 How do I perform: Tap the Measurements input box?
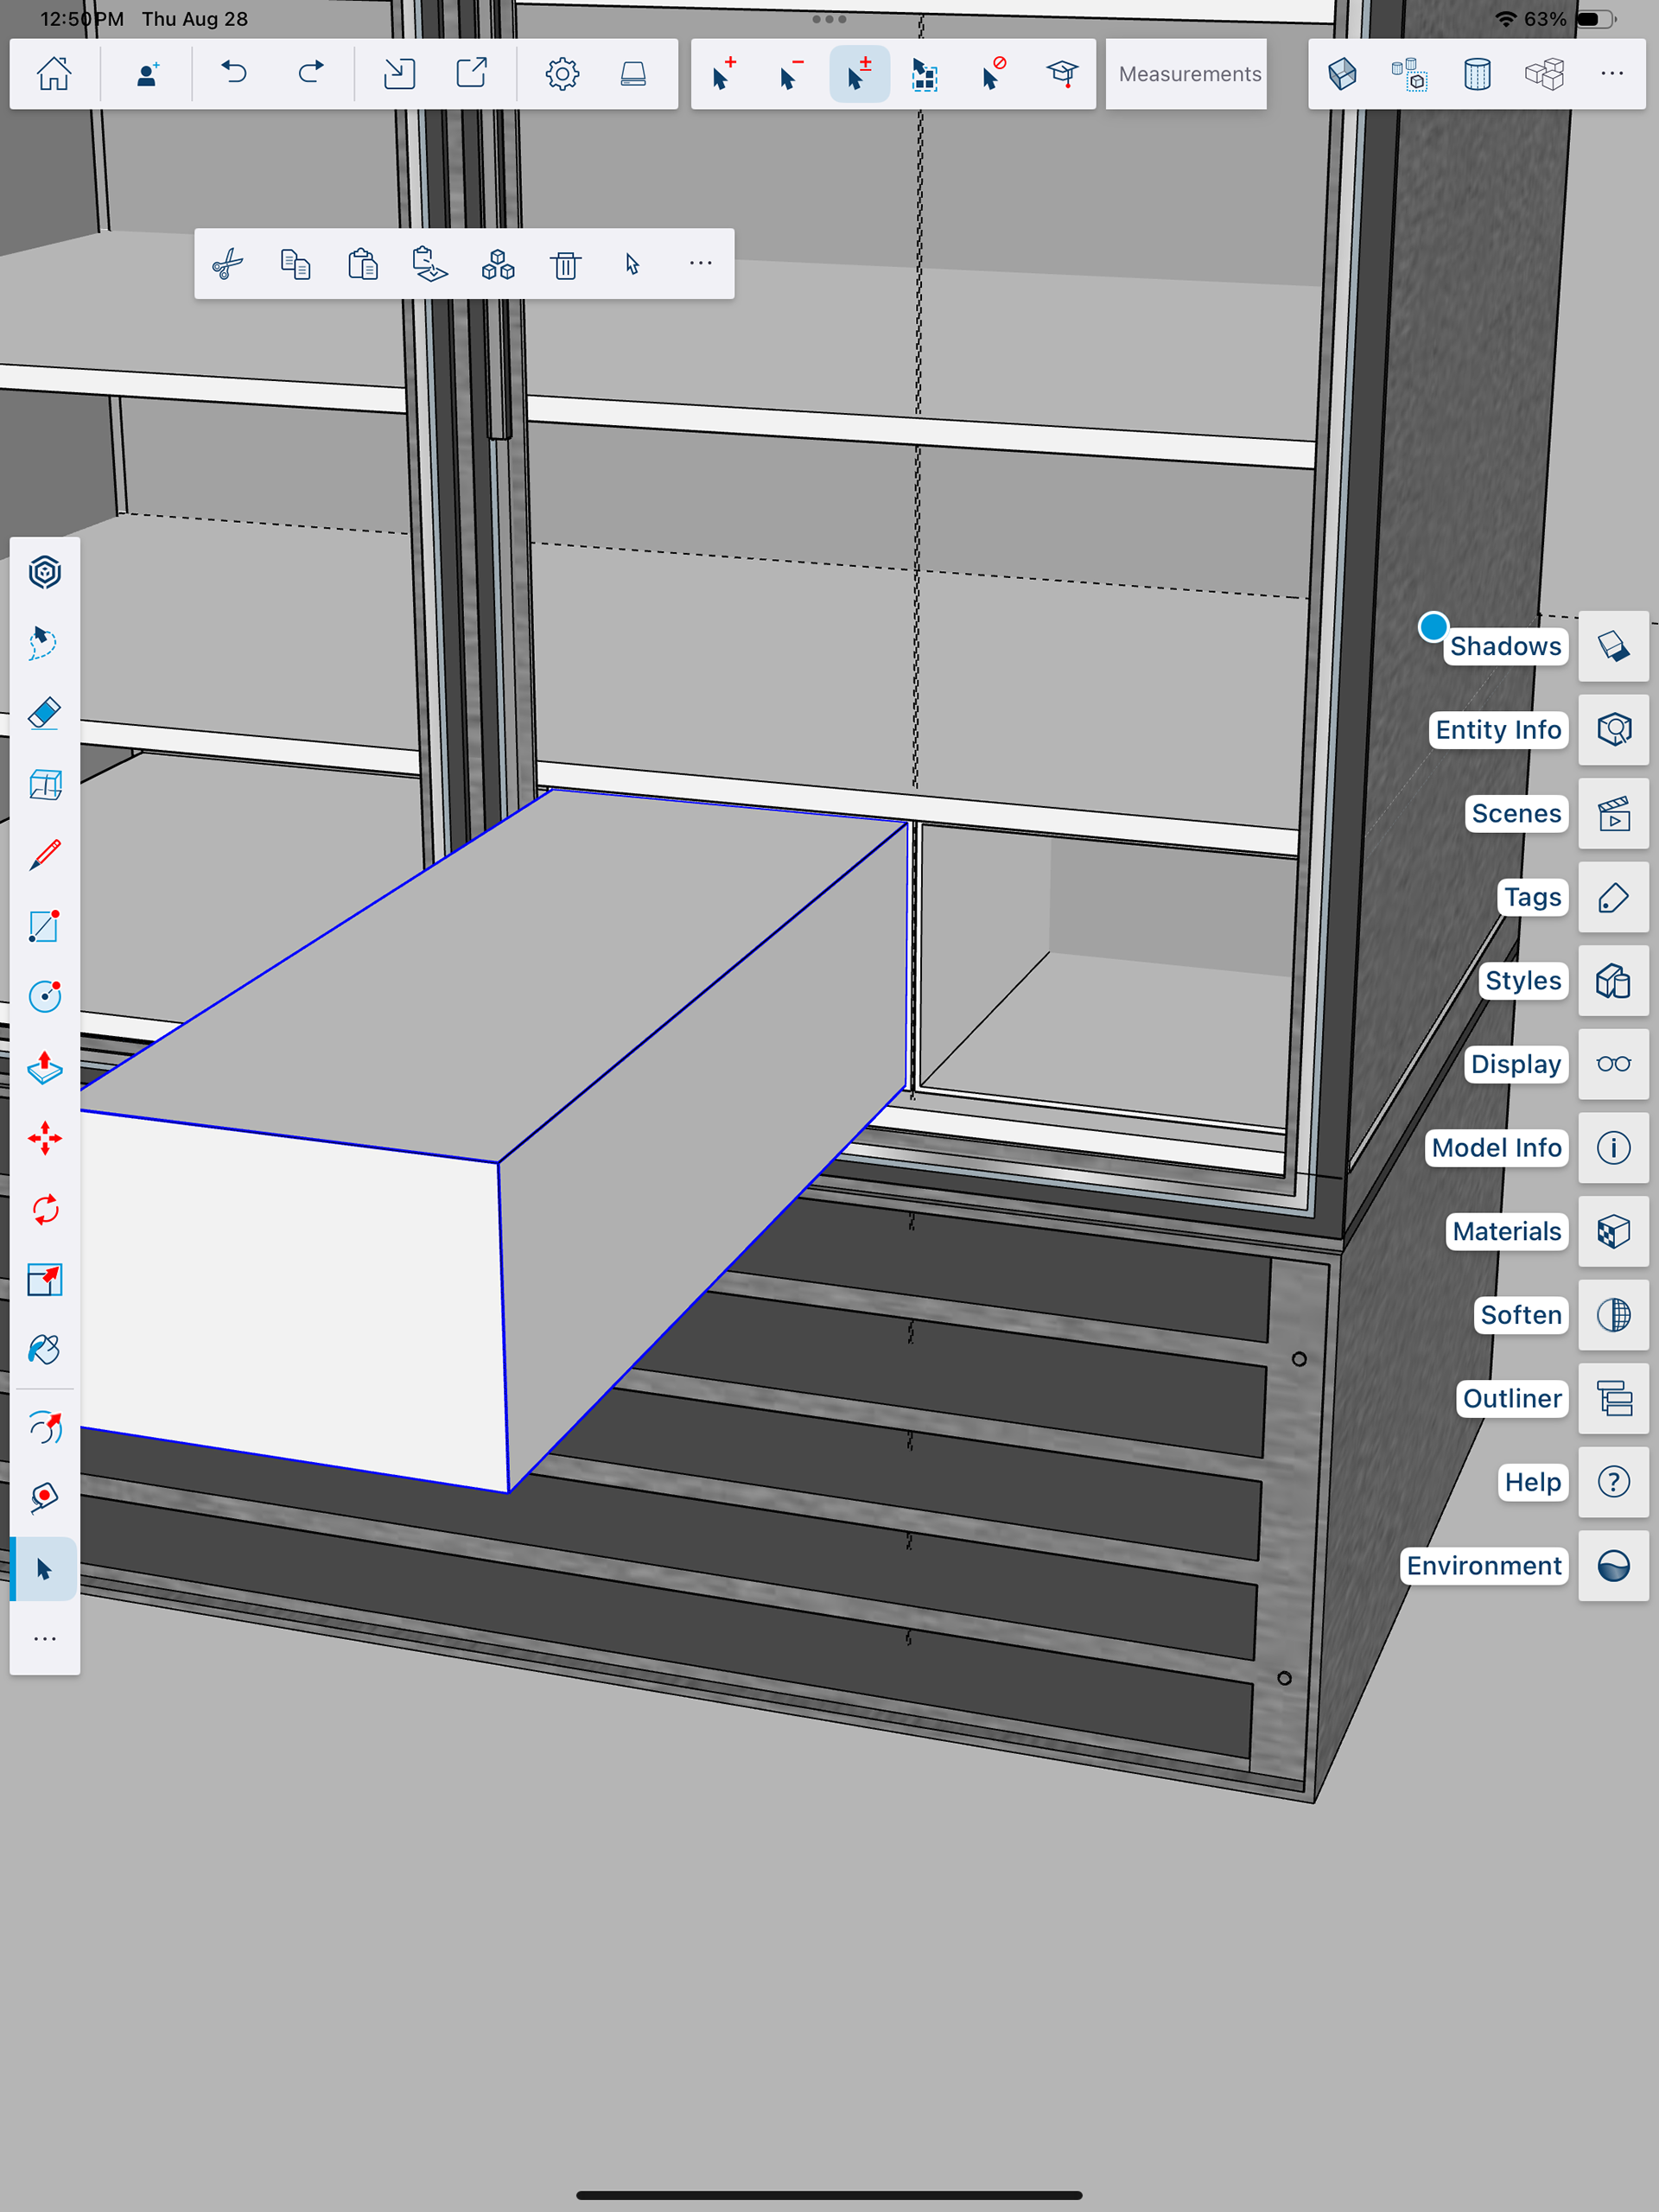[x=1187, y=74]
